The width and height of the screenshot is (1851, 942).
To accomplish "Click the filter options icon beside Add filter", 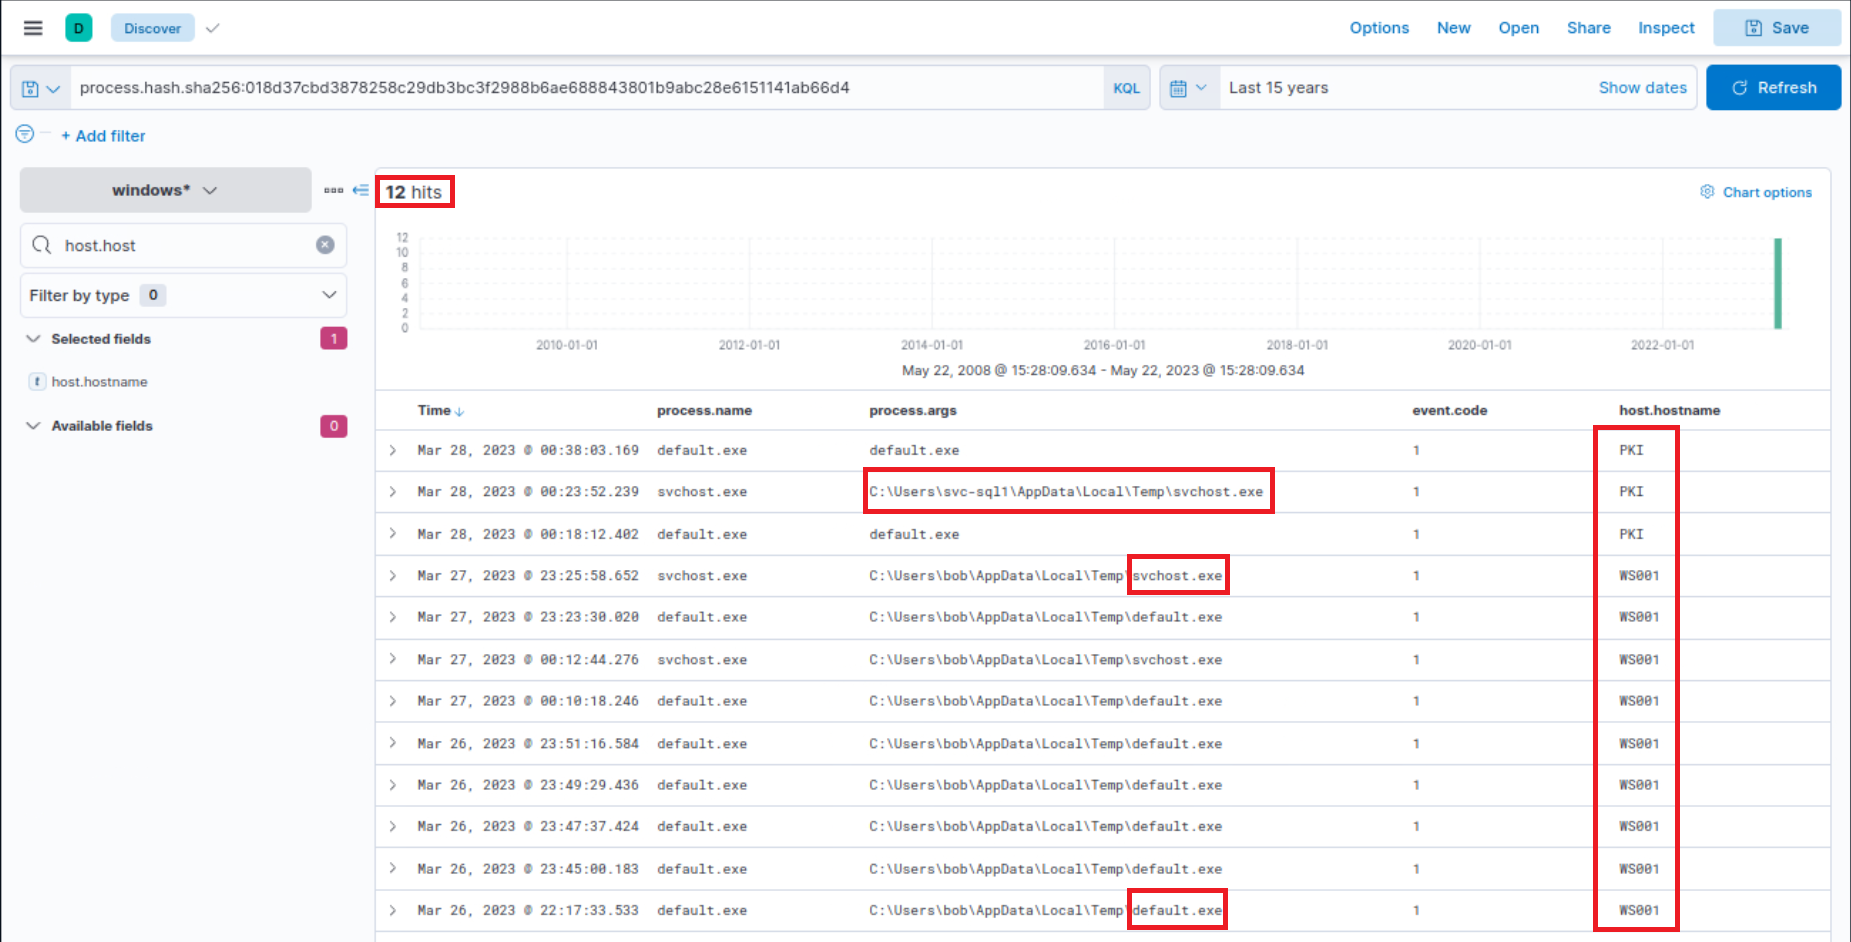I will 24,133.
